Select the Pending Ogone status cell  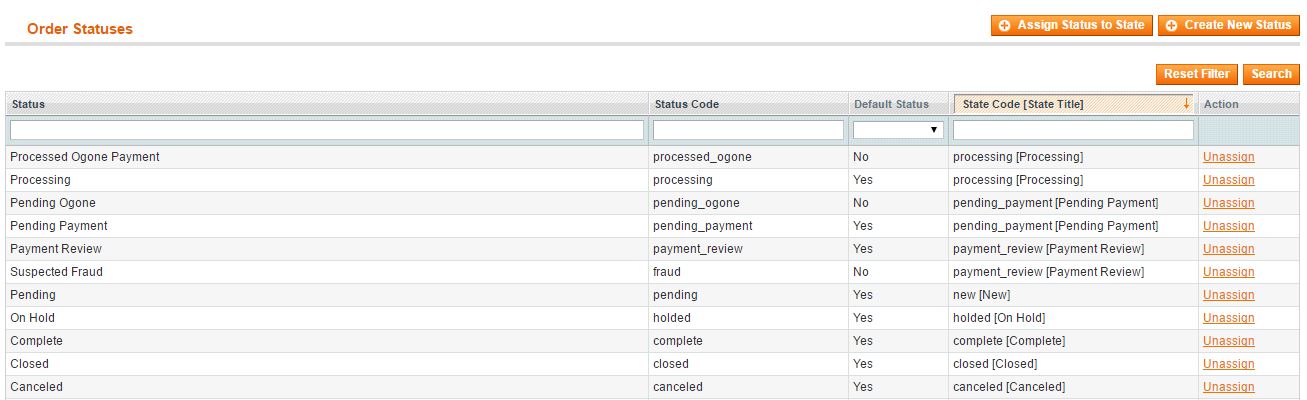point(327,203)
